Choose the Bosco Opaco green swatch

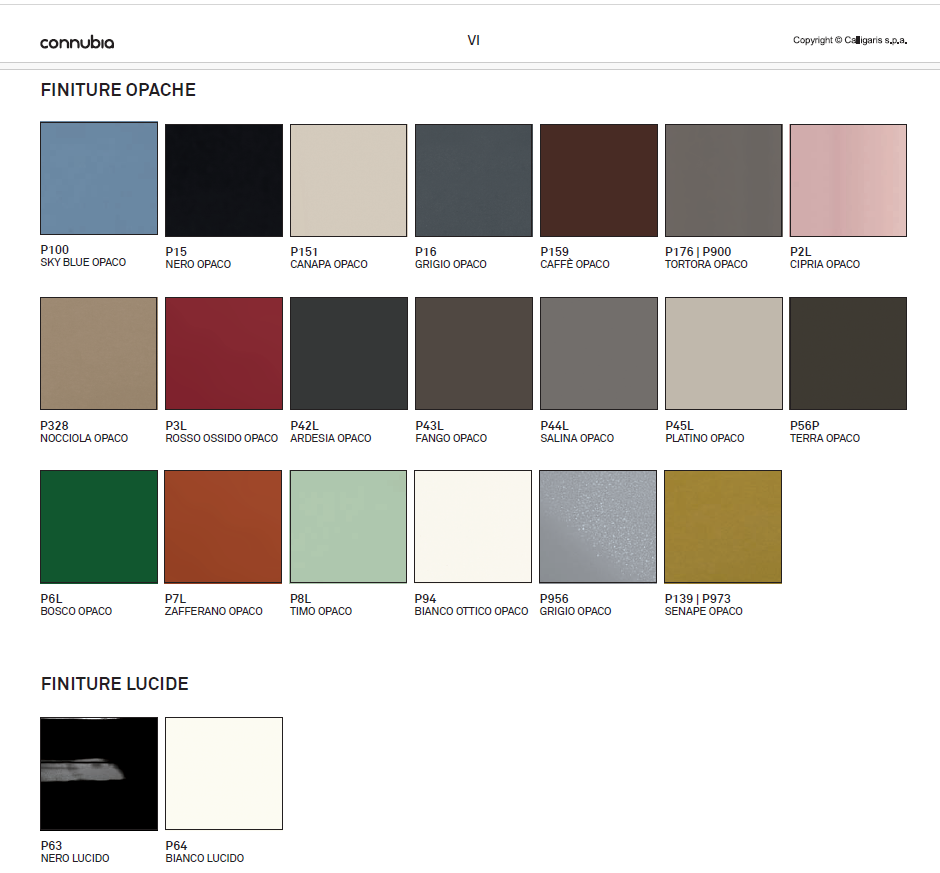click(99, 526)
